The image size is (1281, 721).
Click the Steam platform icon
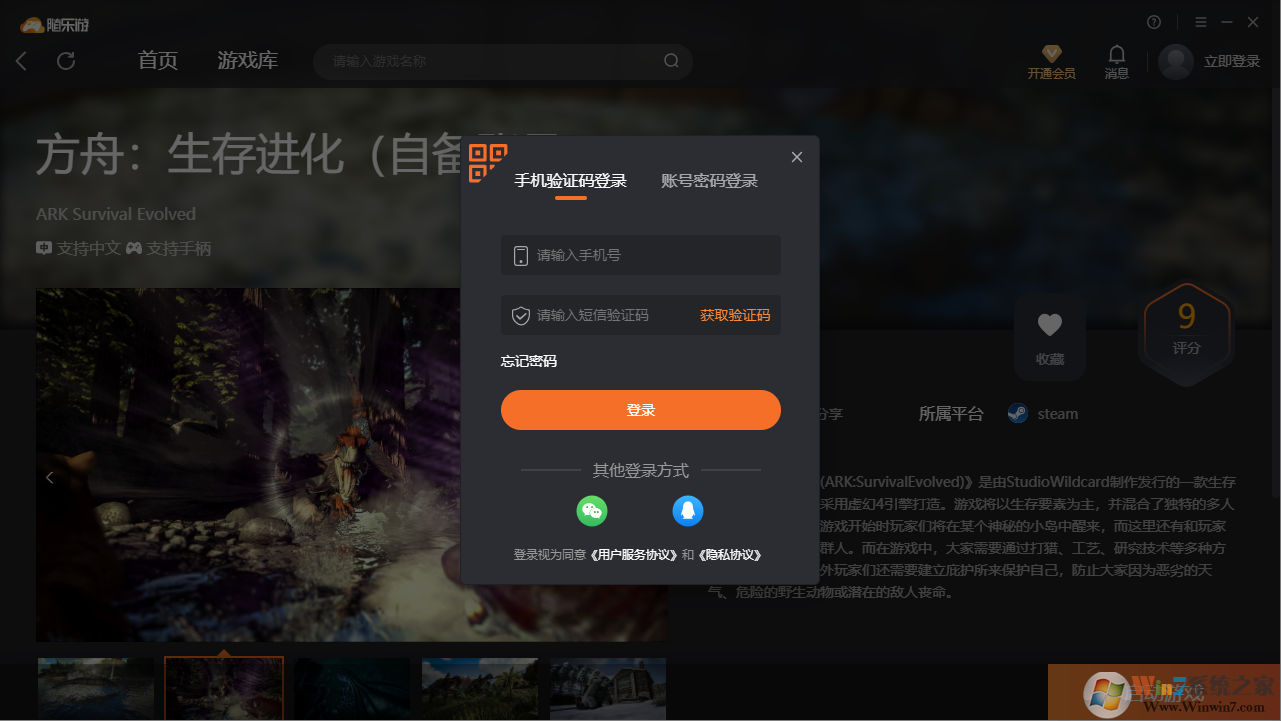tap(1016, 413)
